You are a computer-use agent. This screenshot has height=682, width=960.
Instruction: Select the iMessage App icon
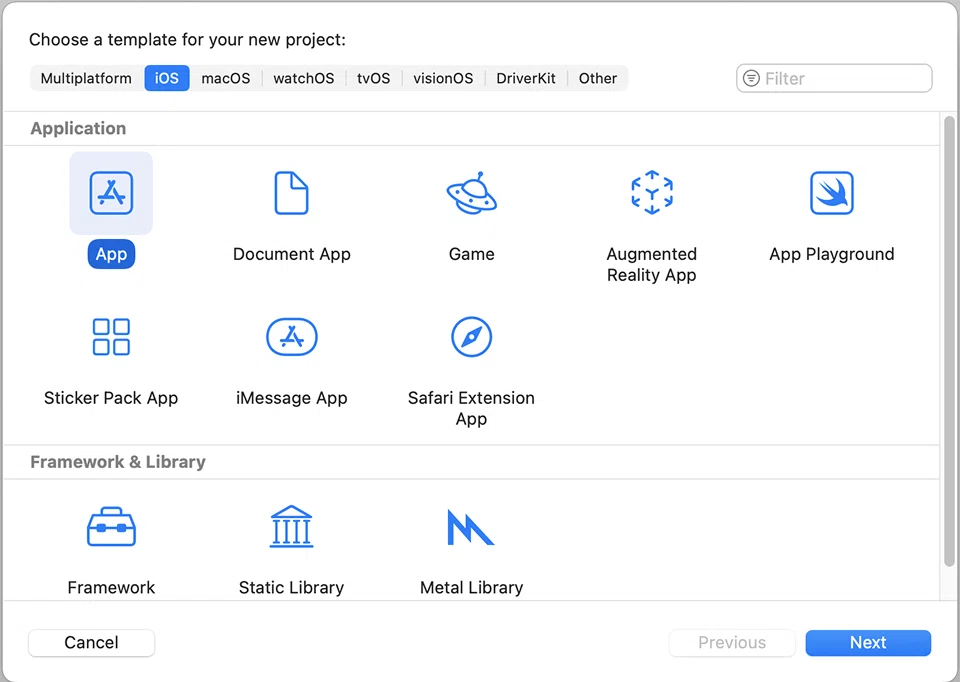[x=291, y=337]
